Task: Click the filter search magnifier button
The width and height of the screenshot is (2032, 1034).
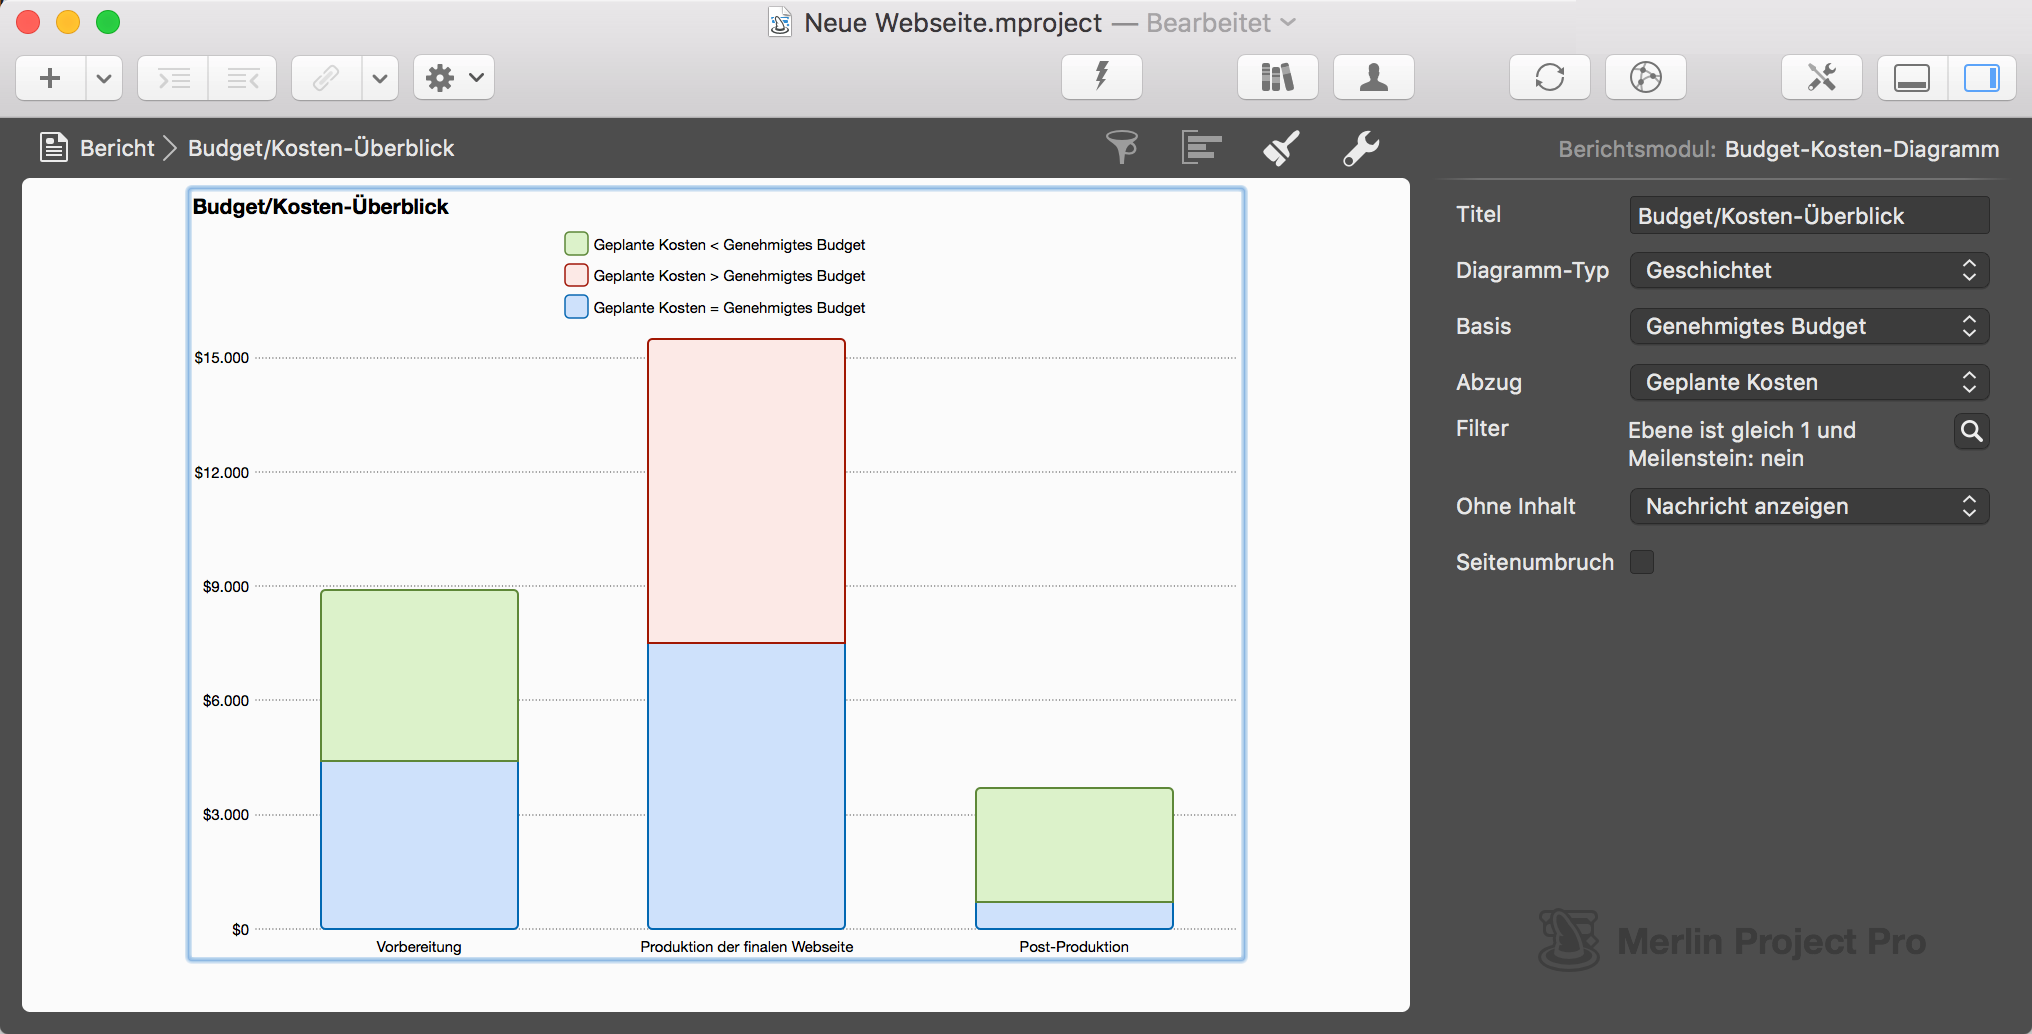Action: (1971, 431)
